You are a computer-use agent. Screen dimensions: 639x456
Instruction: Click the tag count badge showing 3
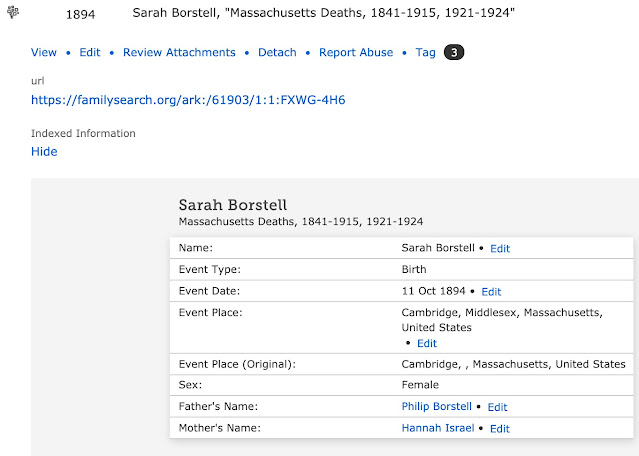452,52
